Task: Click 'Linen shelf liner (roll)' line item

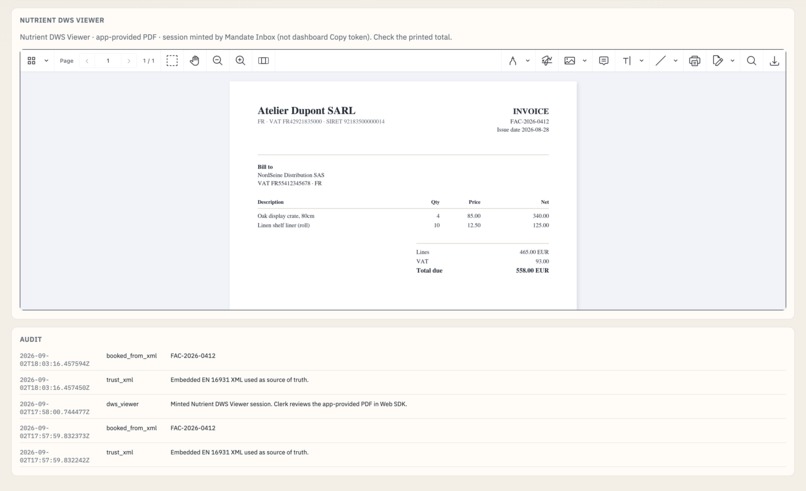Action: (284, 225)
